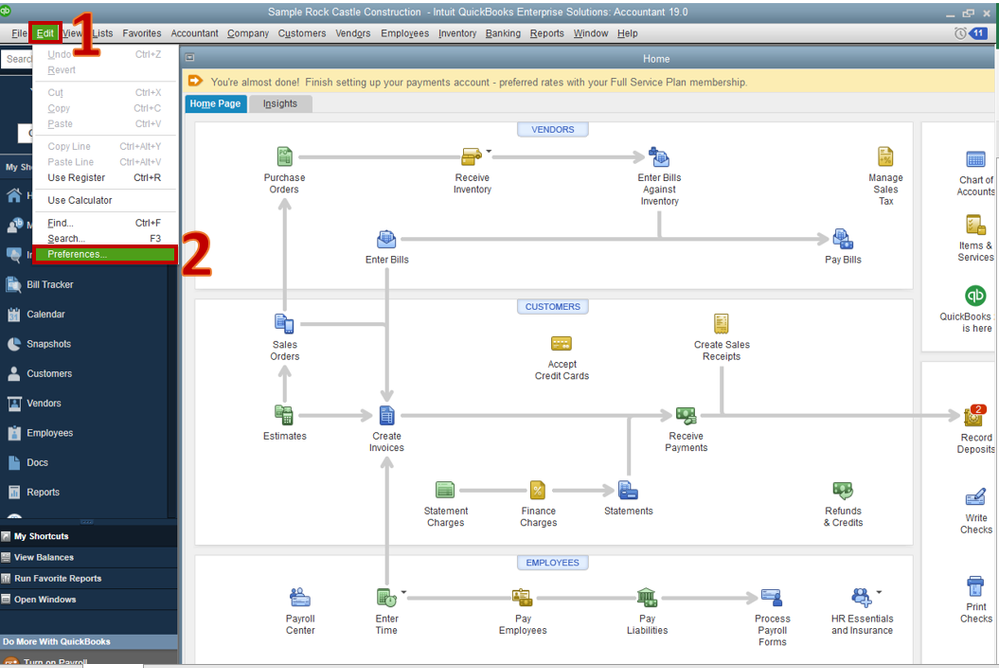Open the Reports menu
999x668 pixels.
coord(547,33)
